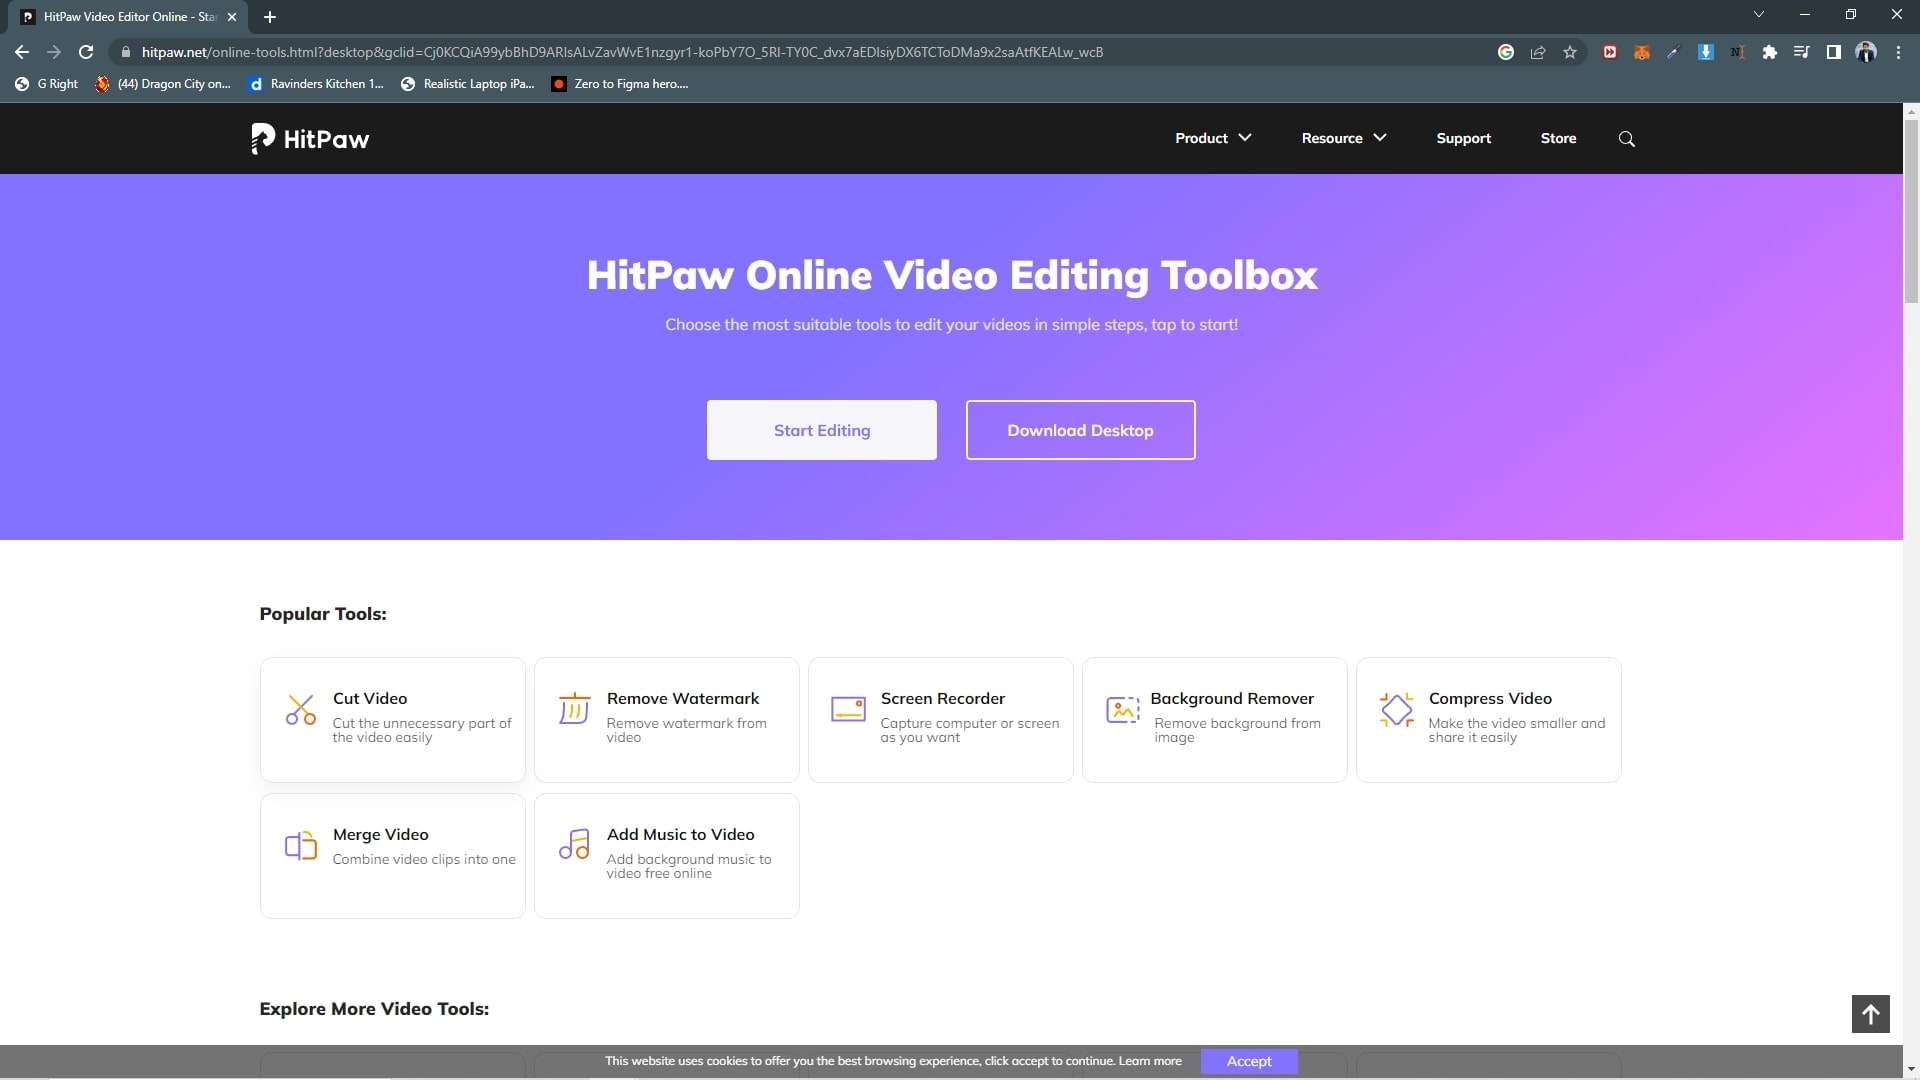The height and width of the screenshot is (1080, 1920).
Task: Click the Remove Watermark trash icon
Action: click(x=574, y=709)
